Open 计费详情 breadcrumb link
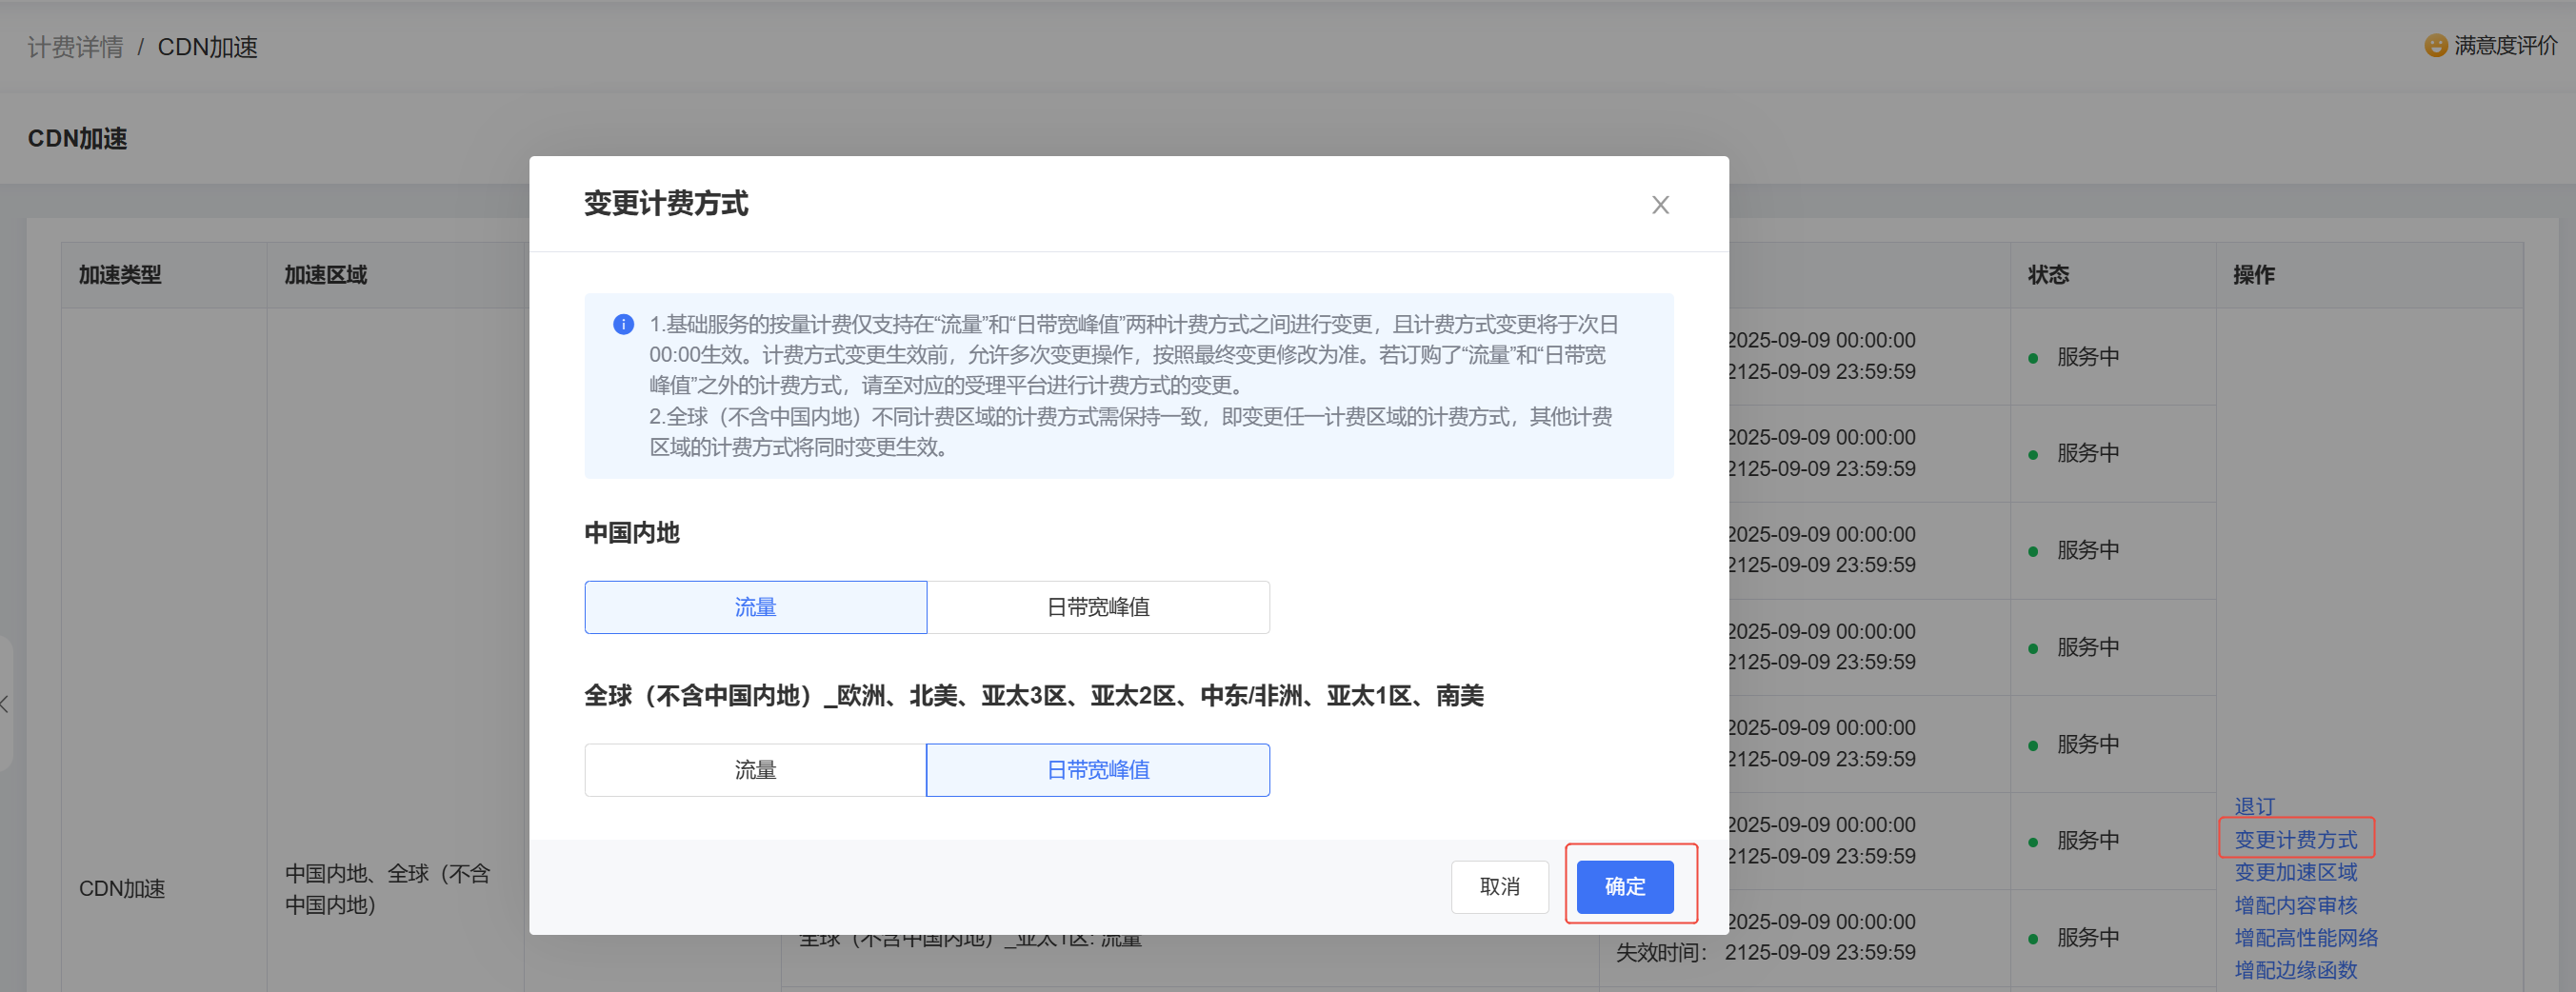The width and height of the screenshot is (2576, 992). (75, 47)
